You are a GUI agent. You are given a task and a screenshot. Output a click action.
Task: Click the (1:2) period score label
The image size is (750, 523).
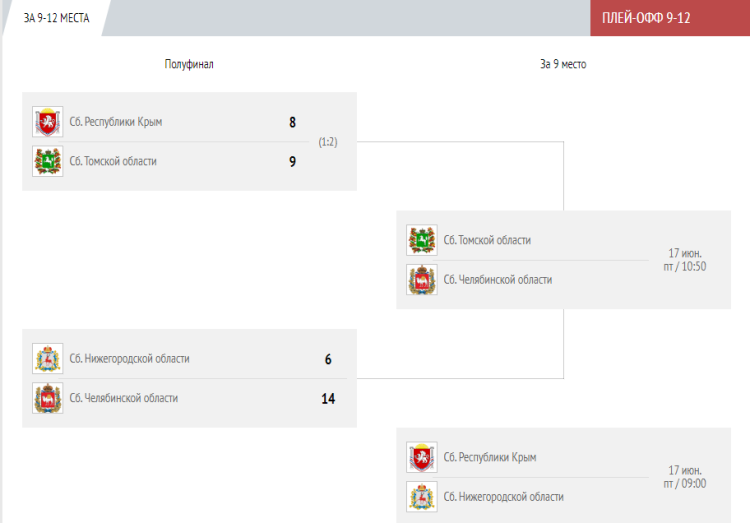tap(328, 142)
